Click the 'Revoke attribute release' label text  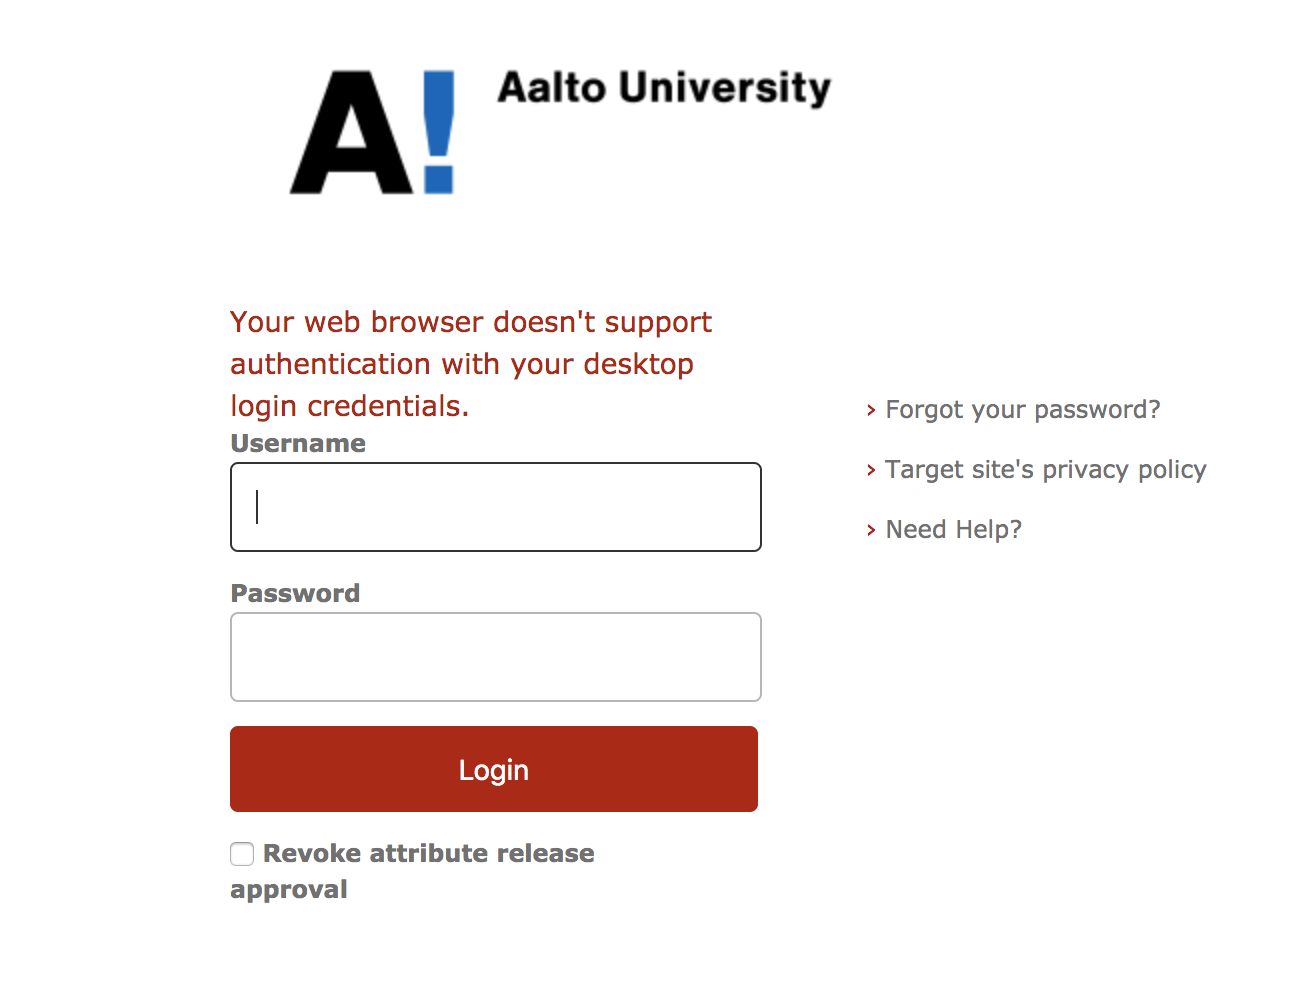click(x=428, y=853)
